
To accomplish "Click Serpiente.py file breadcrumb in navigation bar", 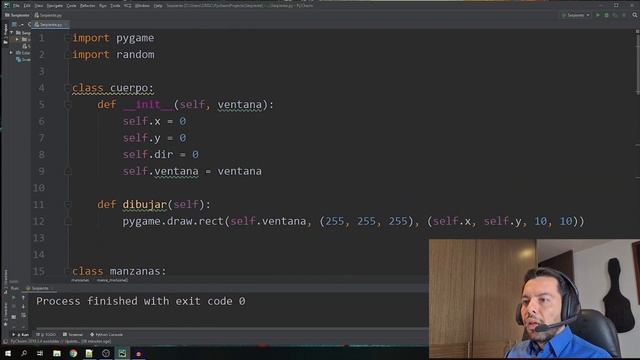I will [48, 15].
